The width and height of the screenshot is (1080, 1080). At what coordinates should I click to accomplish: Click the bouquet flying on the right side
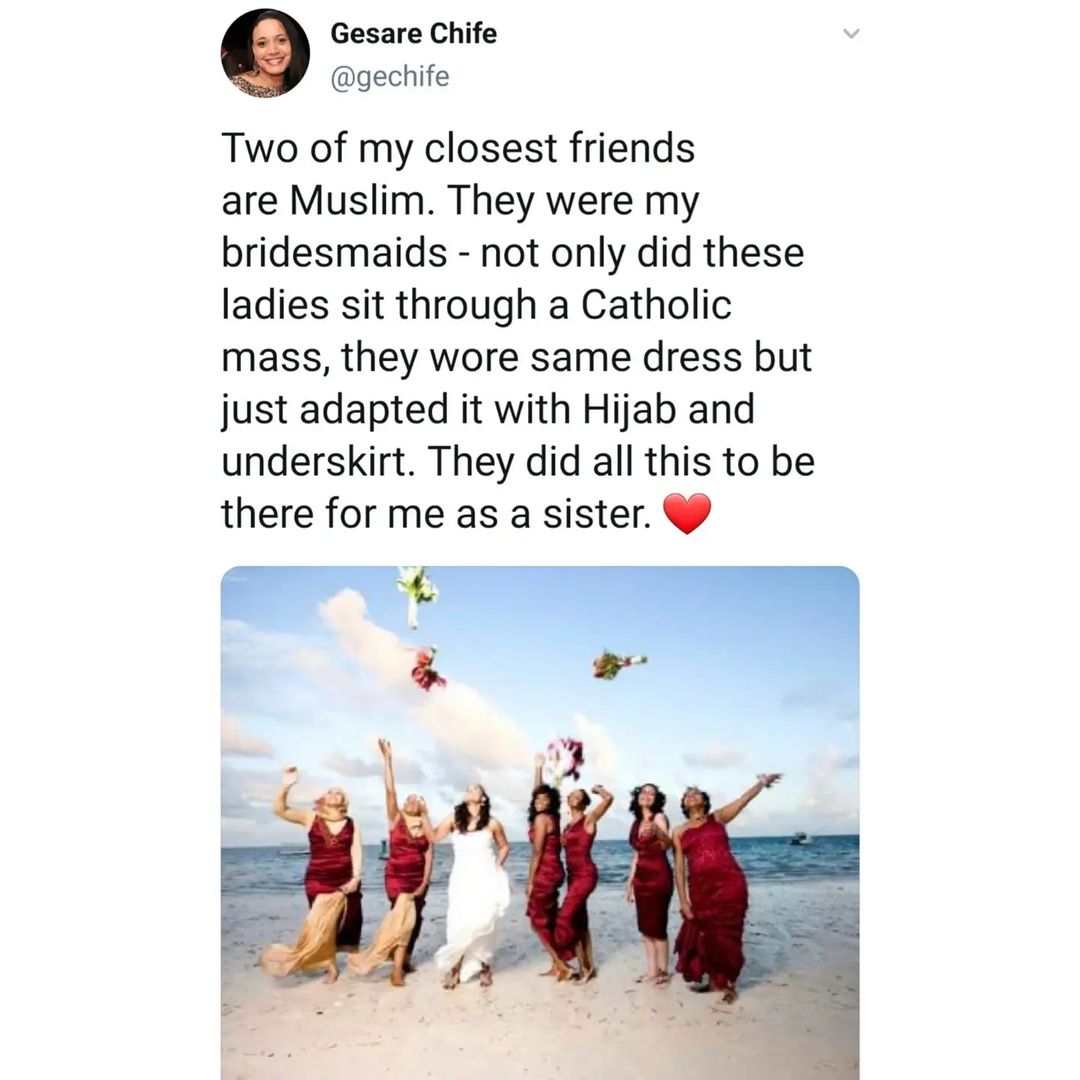(x=618, y=664)
